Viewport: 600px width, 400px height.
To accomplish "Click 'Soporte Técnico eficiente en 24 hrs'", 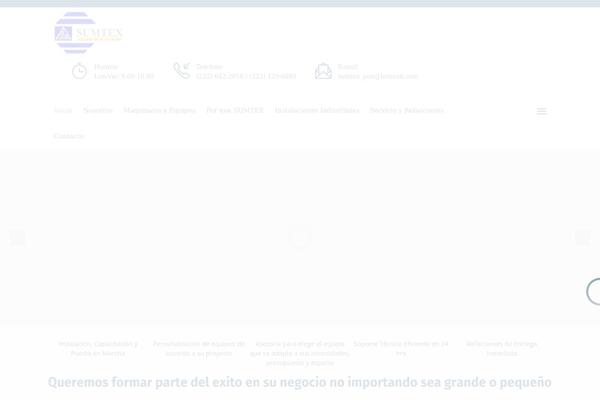I will [401, 349].
